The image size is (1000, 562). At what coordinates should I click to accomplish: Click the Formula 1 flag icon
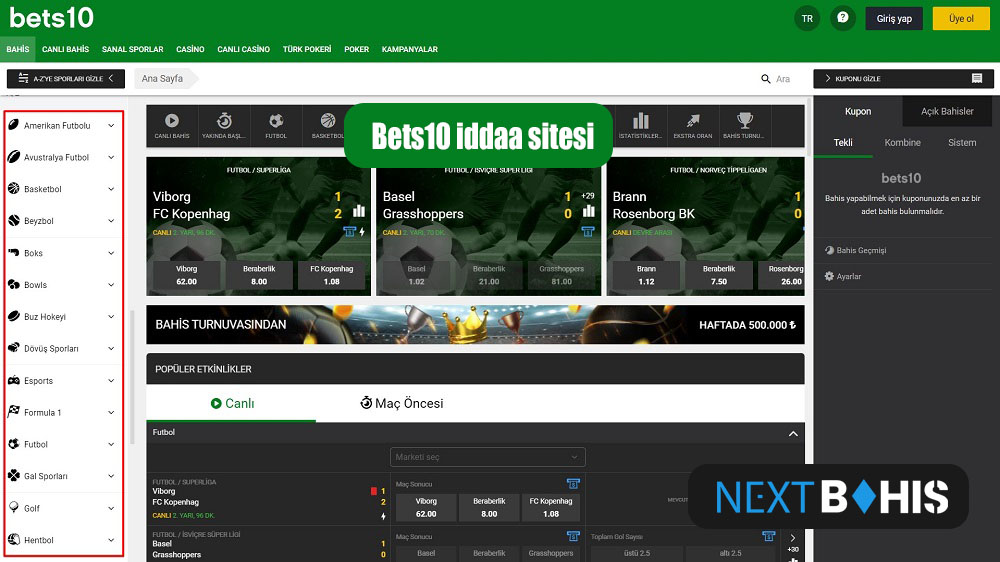[14, 412]
